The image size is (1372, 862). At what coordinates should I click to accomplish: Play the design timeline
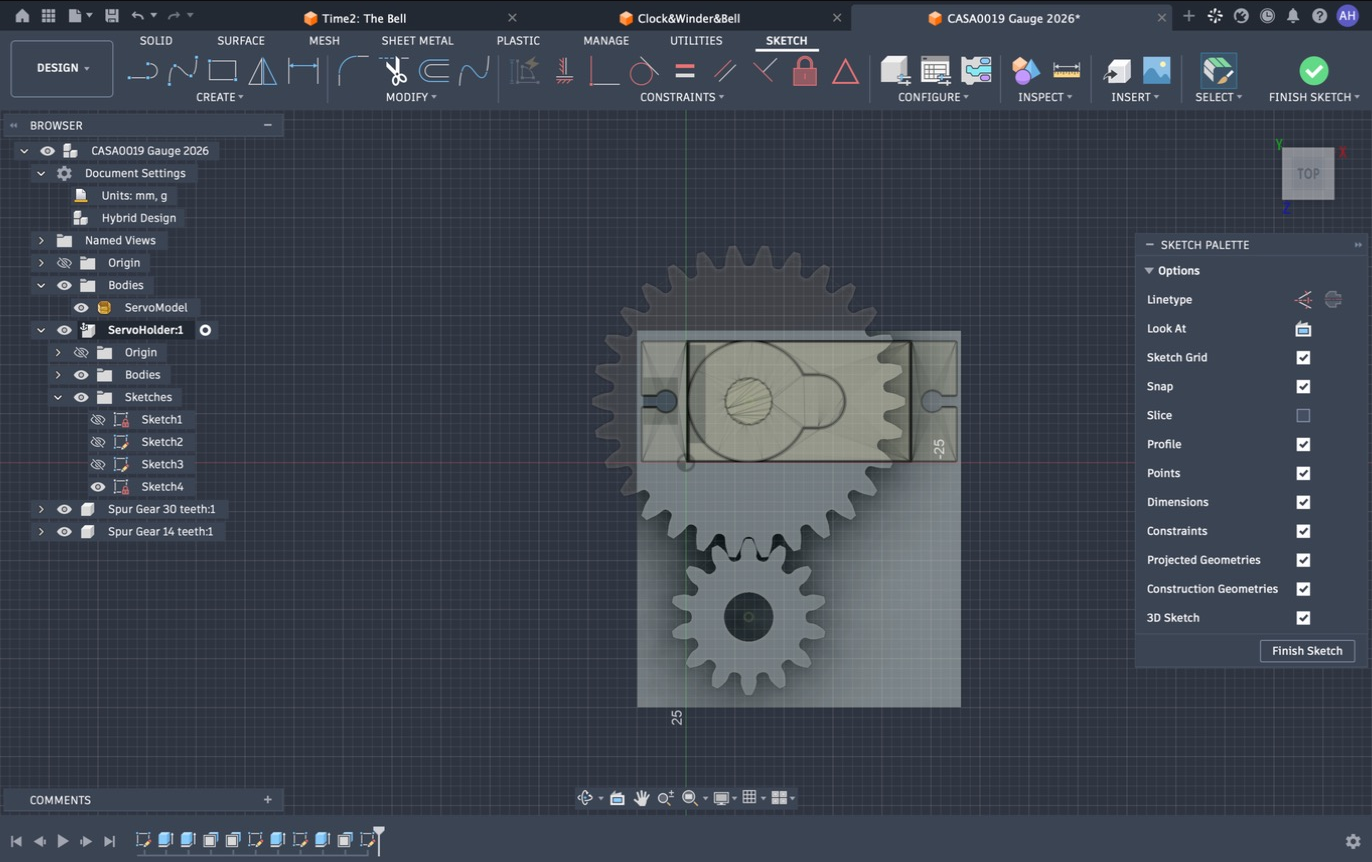coord(63,842)
